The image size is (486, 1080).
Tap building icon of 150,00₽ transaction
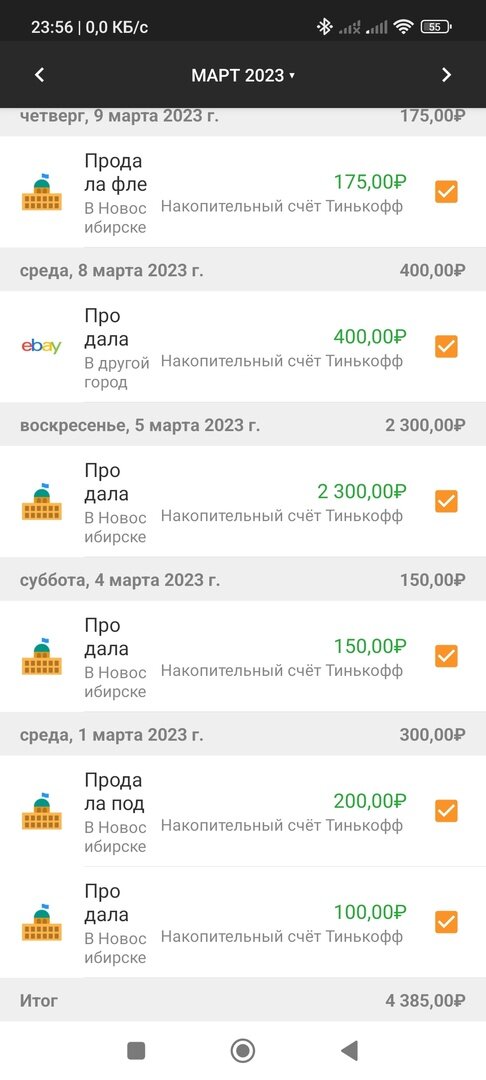tap(41, 656)
